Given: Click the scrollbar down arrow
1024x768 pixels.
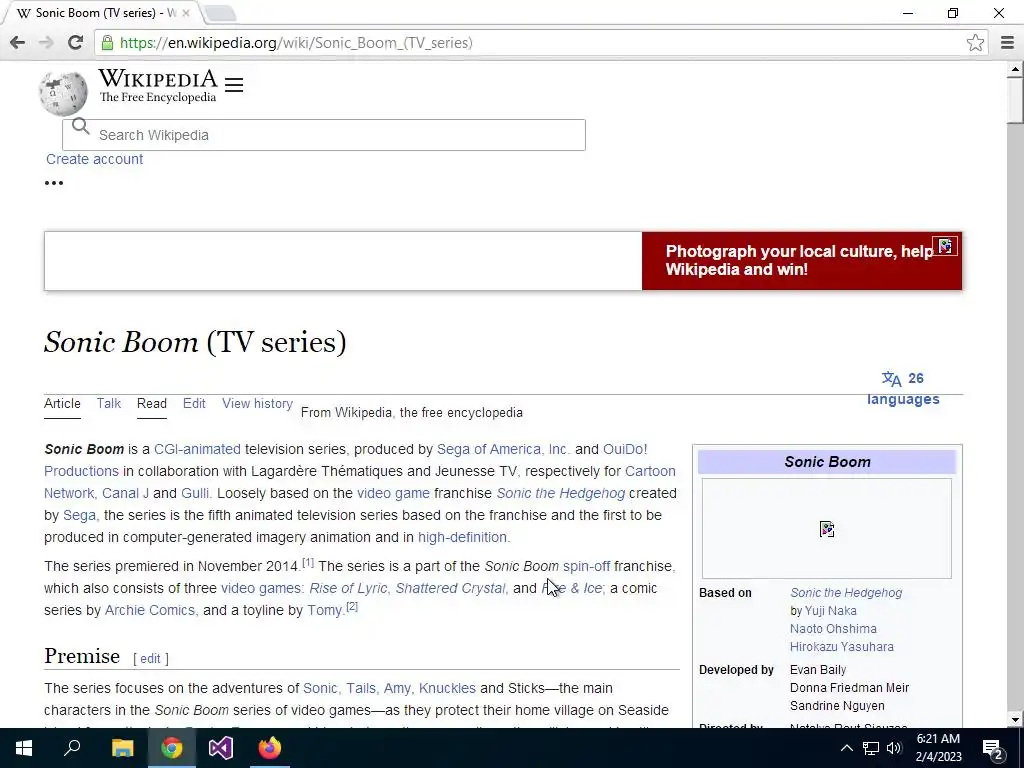Looking at the screenshot, I should click(1015, 720).
